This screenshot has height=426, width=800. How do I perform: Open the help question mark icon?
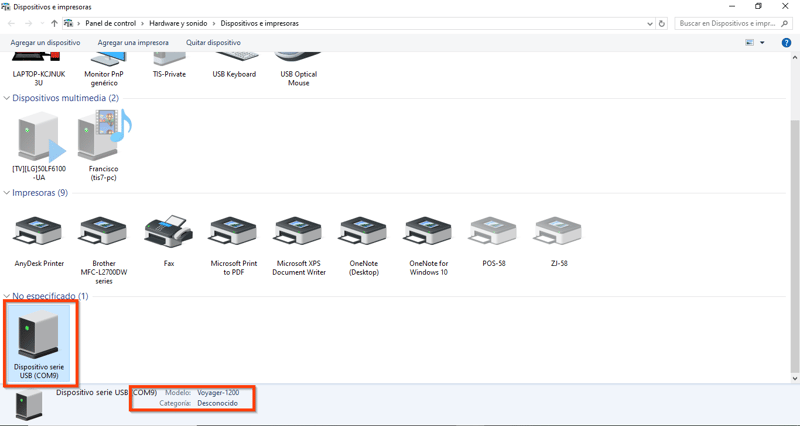point(786,43)
